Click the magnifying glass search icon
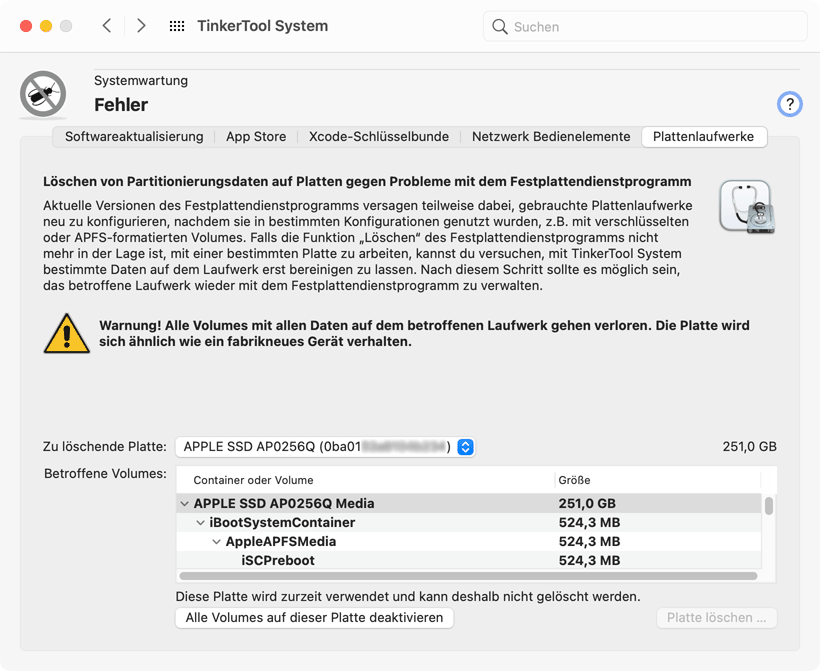 click(x=500, y=27)
